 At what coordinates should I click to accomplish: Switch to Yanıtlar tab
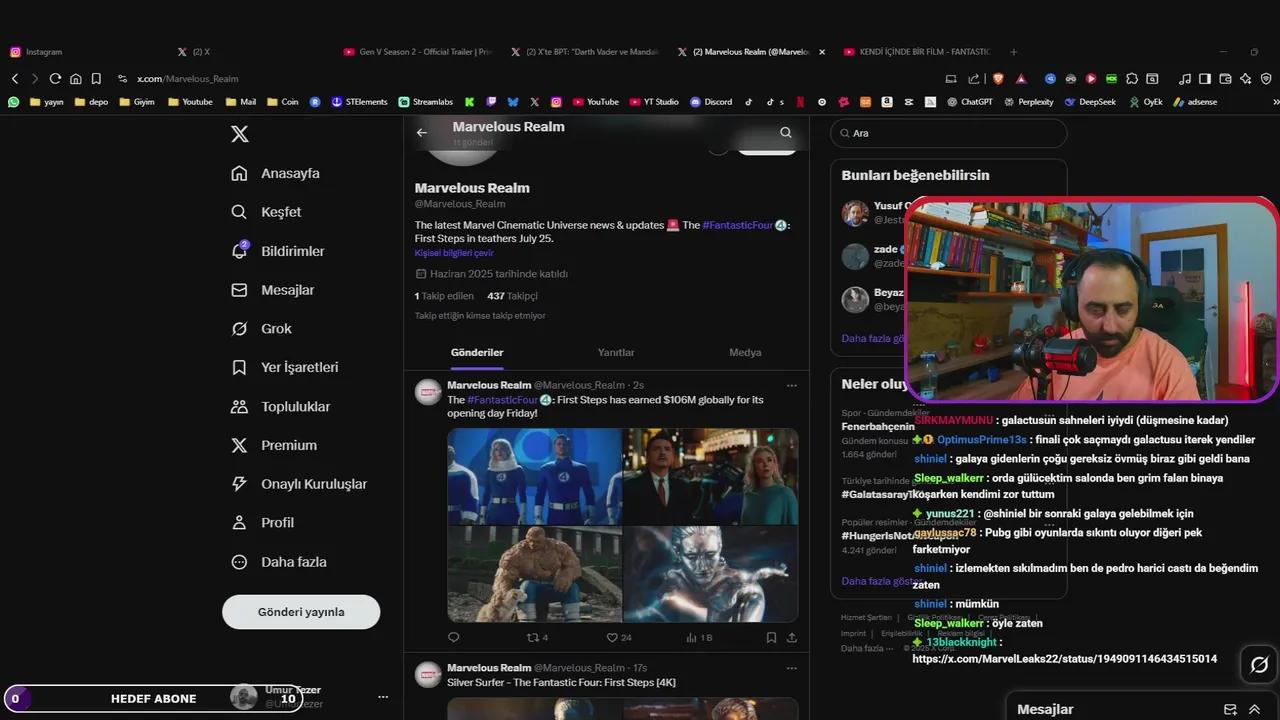pyautogui.click(x=616, y=352)
